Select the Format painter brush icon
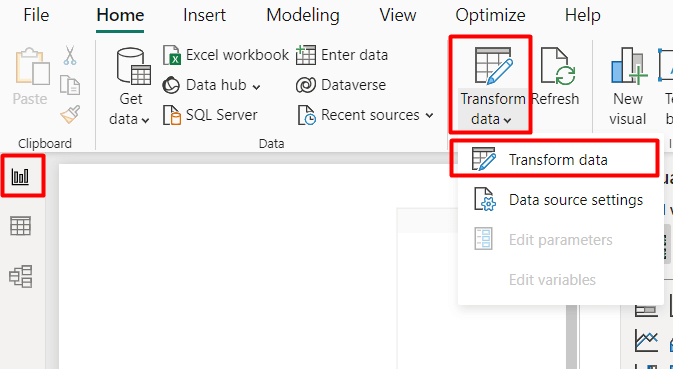The height and width of the screenshot is (369, 673). (70, 115)
